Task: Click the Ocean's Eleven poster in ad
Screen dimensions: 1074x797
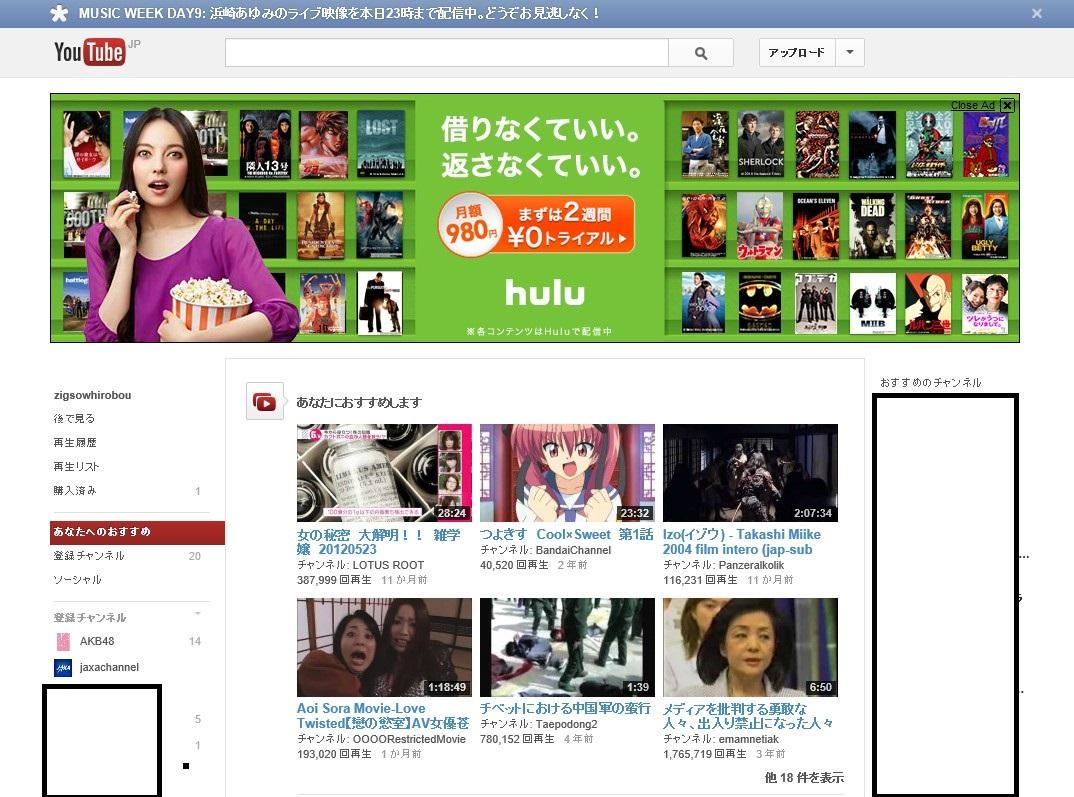Action: (x=816, y=226)
